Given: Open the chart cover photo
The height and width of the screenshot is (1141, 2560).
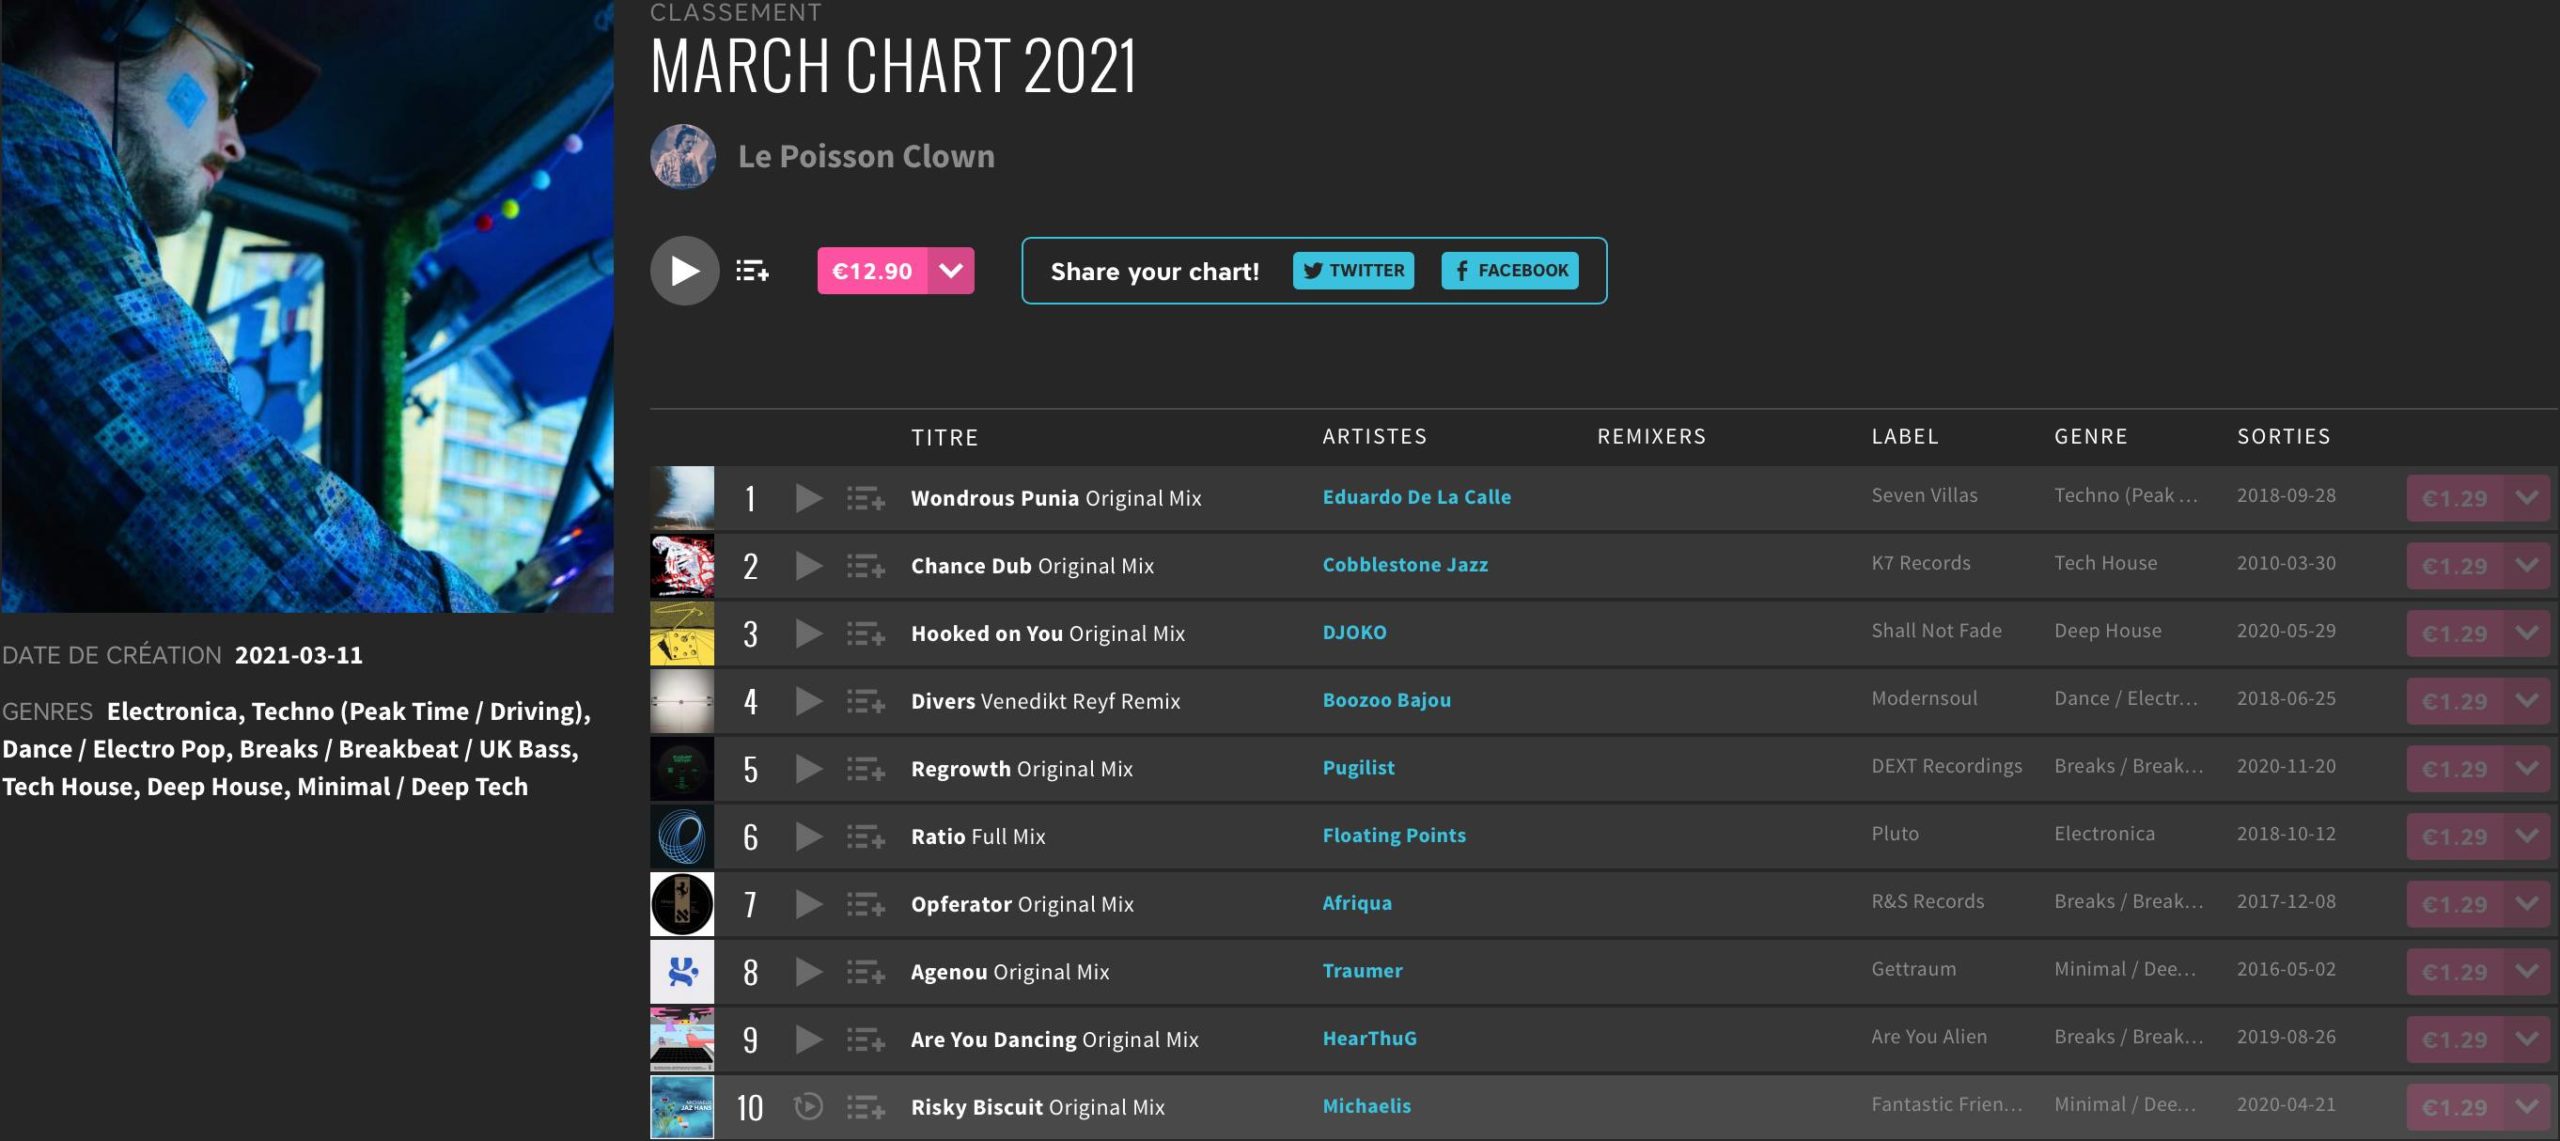Looking at the screenshot, I should pos(307,306).
